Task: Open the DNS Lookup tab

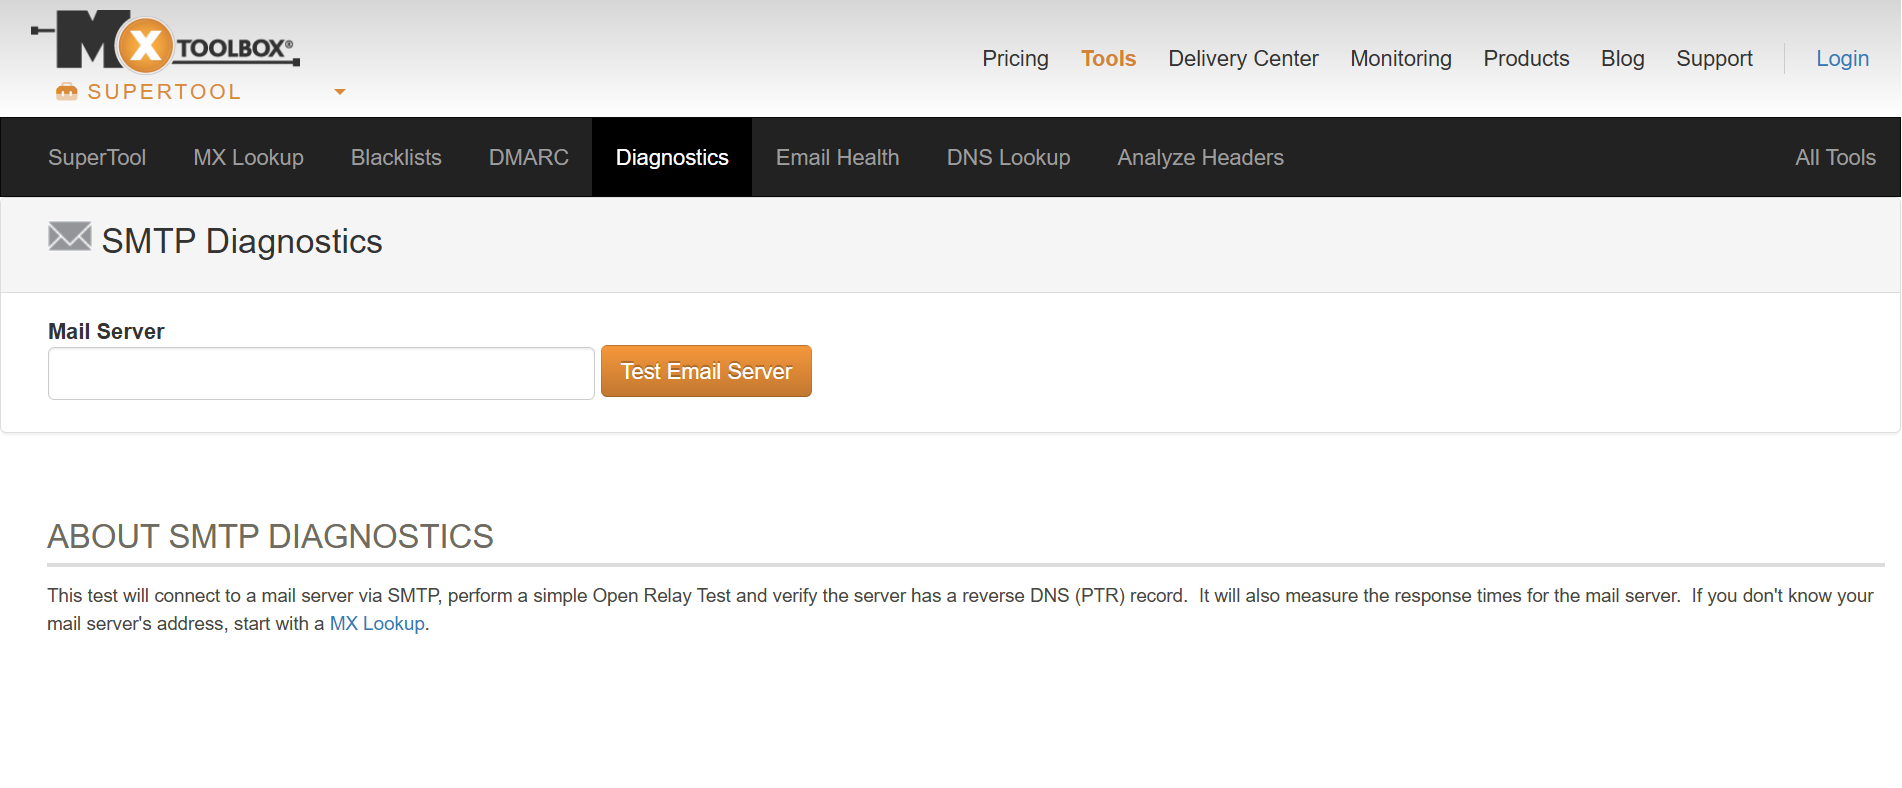Action: tap(1008, 157)
